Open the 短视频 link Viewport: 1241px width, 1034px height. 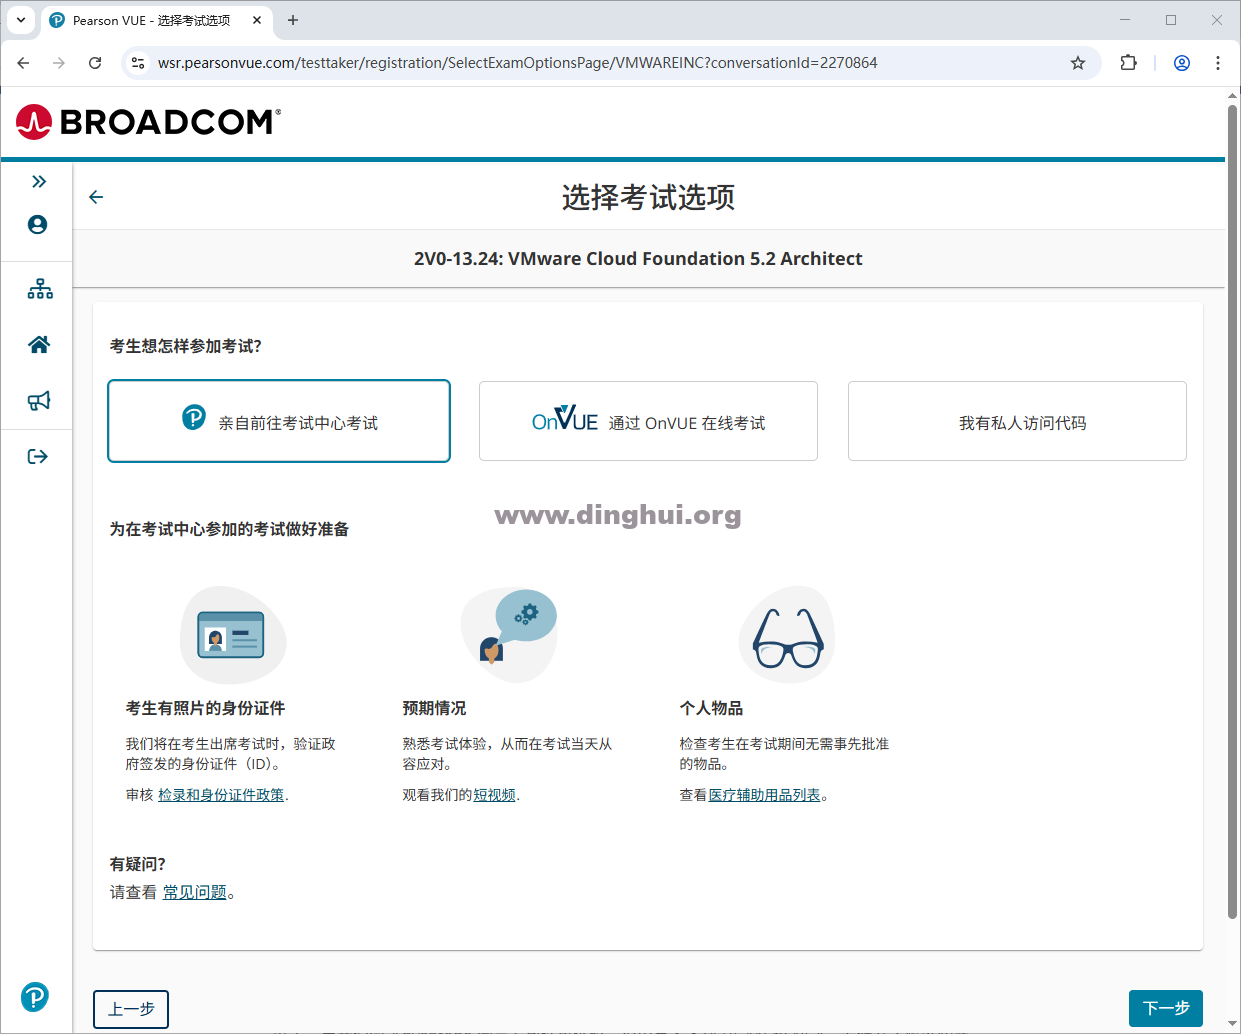tap(495, 795)
